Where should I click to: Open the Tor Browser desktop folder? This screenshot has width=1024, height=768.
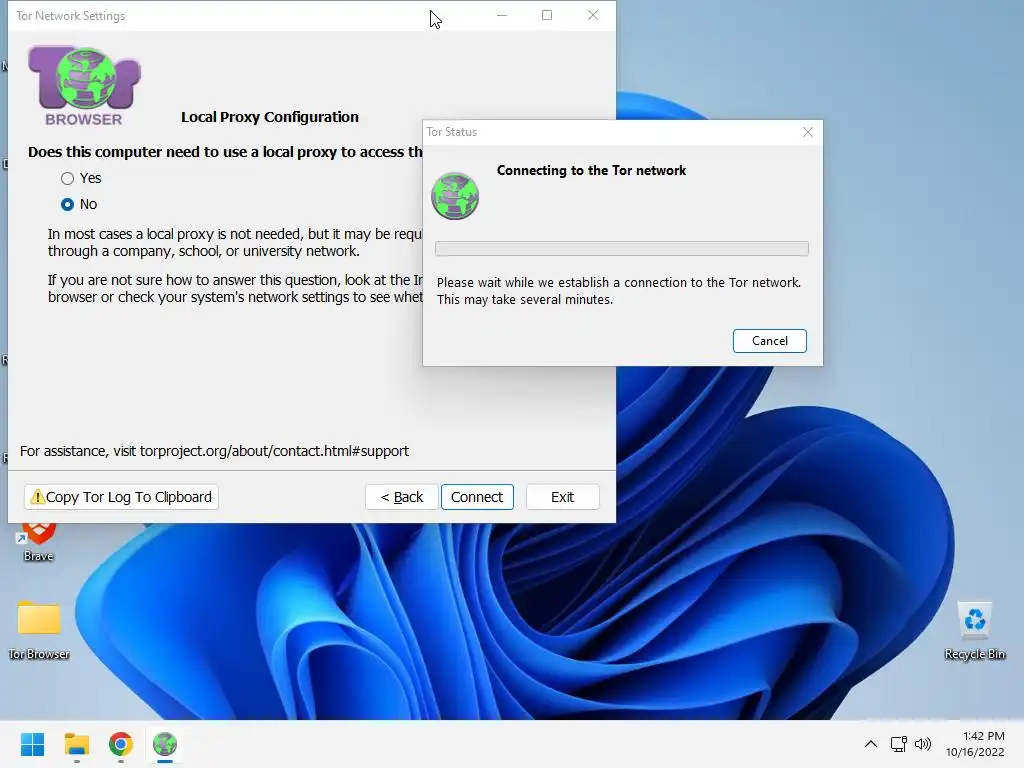[39, 630]
